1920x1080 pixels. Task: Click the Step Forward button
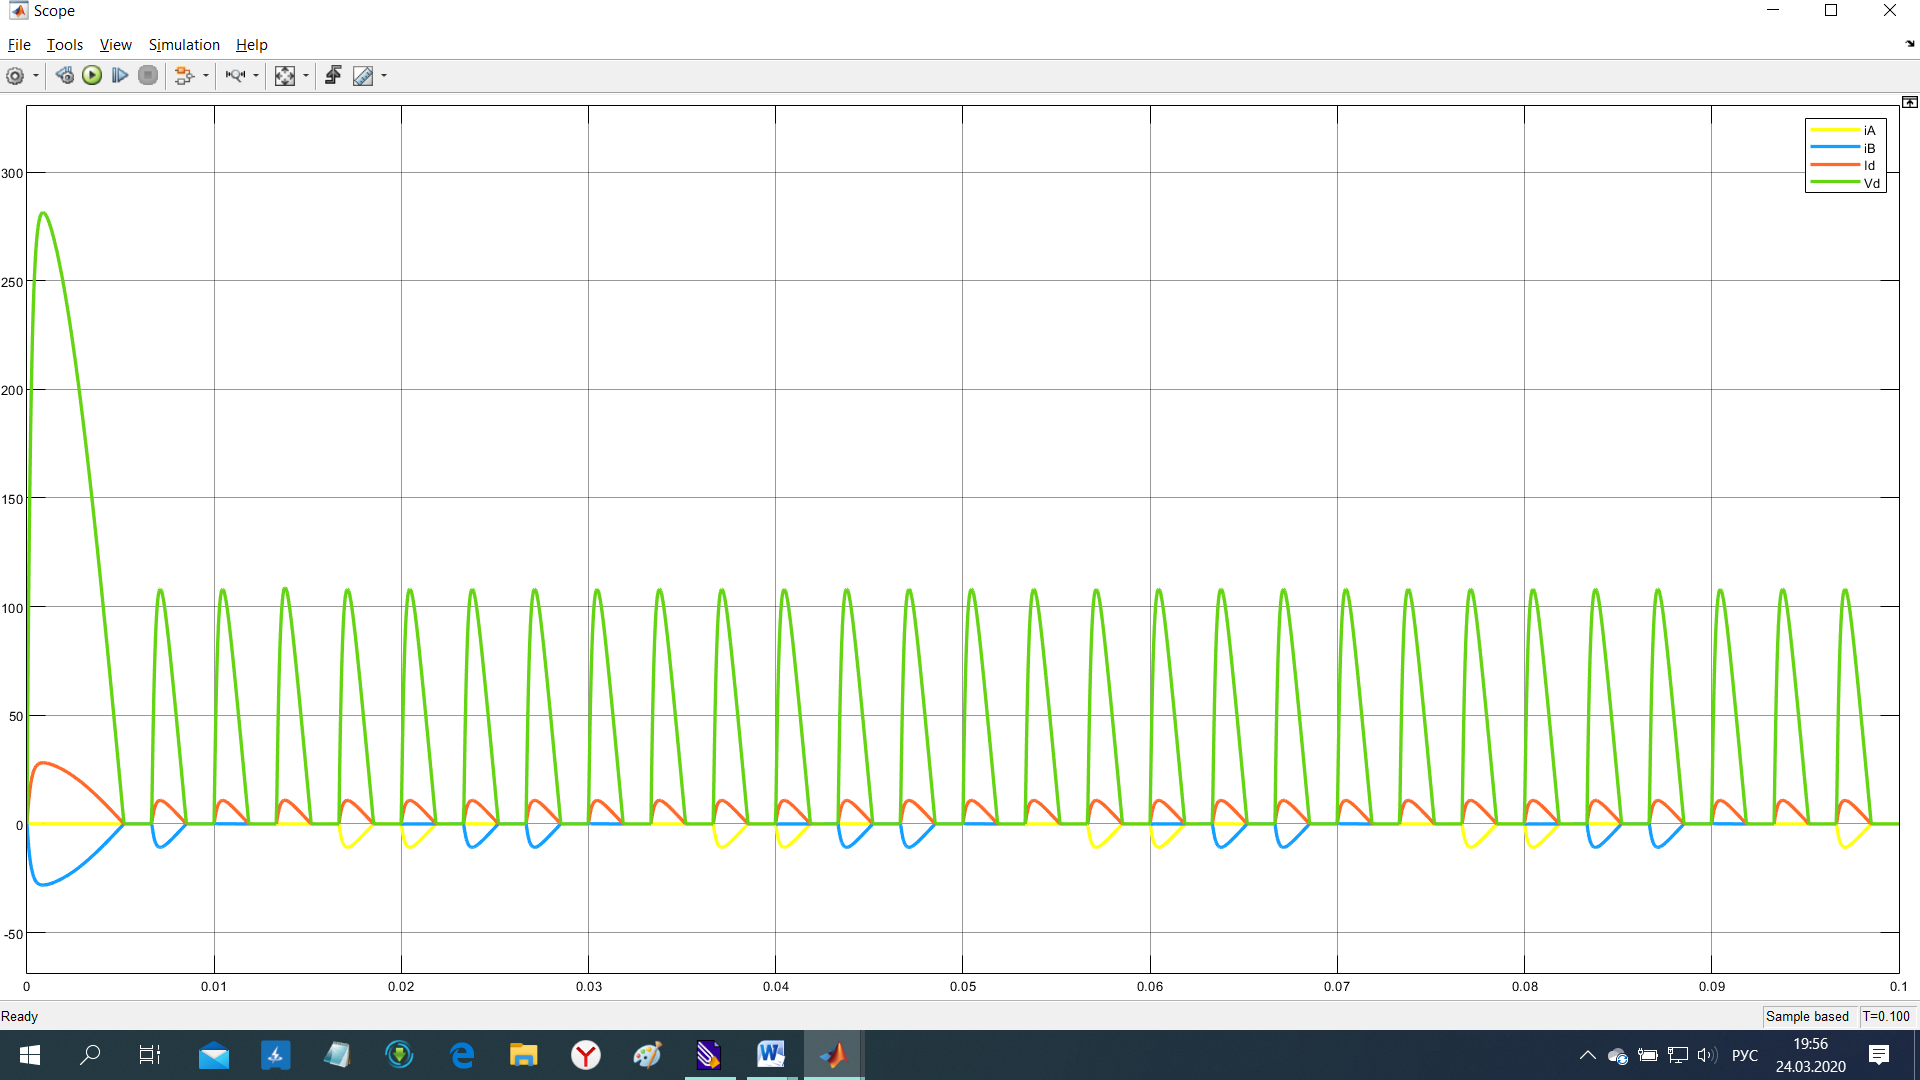[x=120, y=76]
